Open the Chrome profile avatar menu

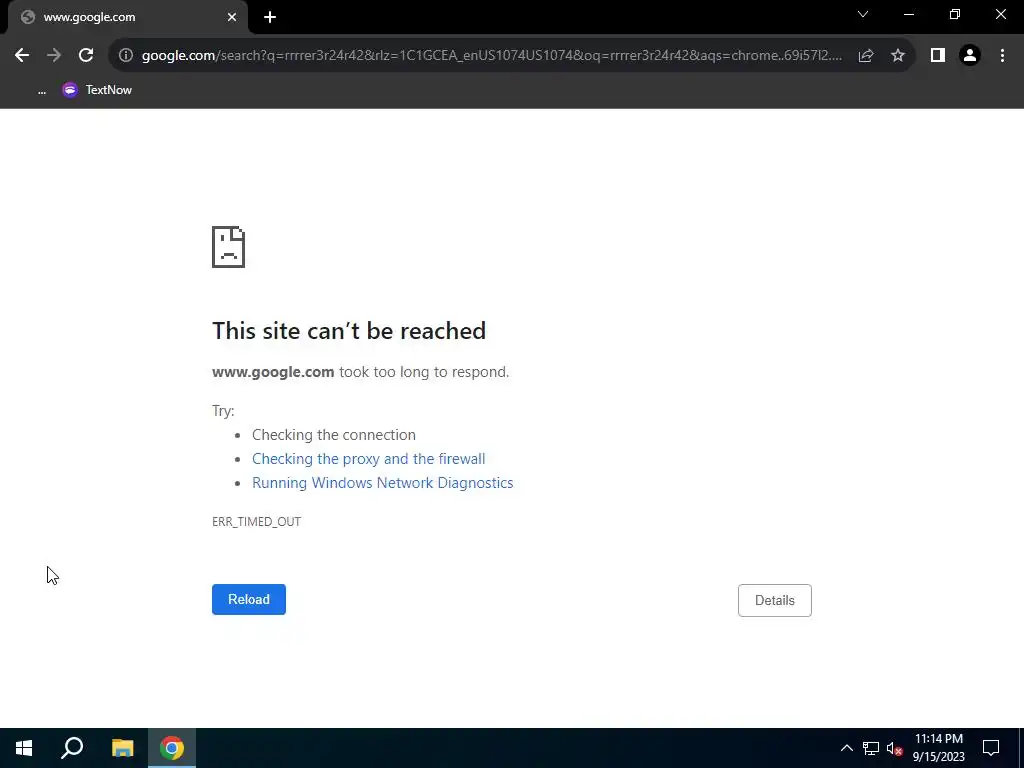tap(970, 56)
